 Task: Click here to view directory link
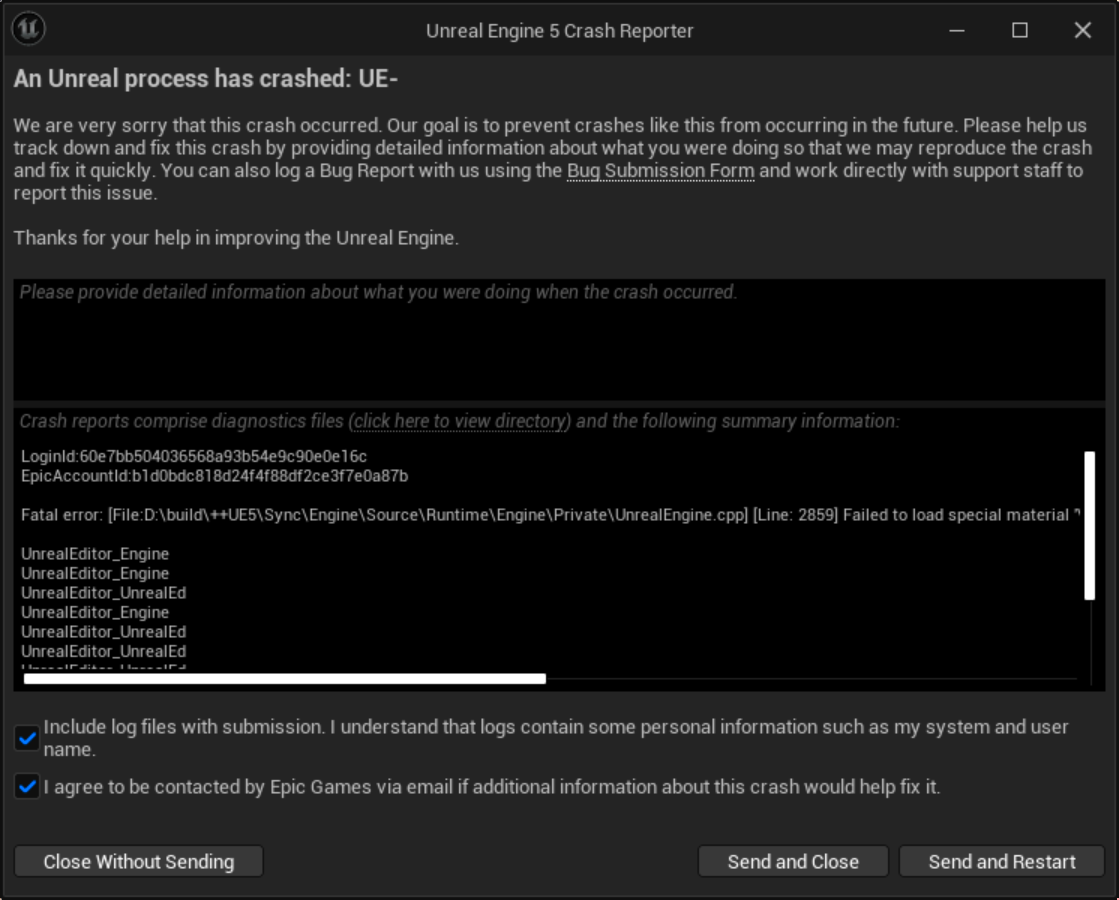[461, 421]
